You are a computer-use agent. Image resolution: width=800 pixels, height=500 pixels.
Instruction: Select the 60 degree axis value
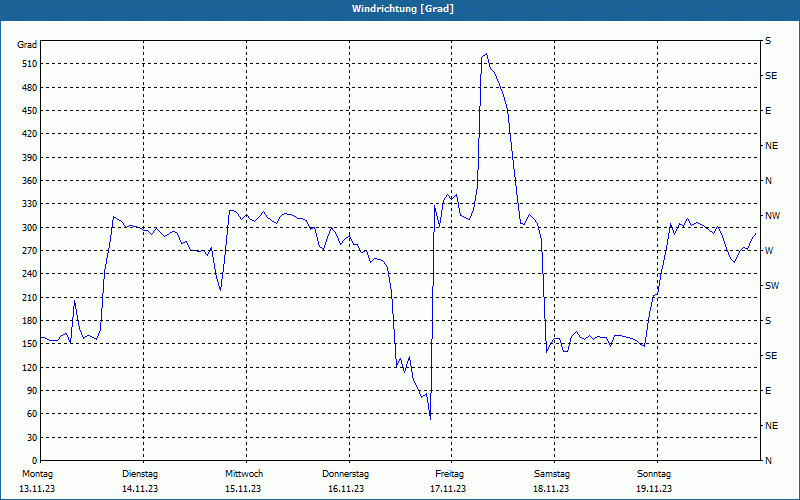tap(32, 414)
